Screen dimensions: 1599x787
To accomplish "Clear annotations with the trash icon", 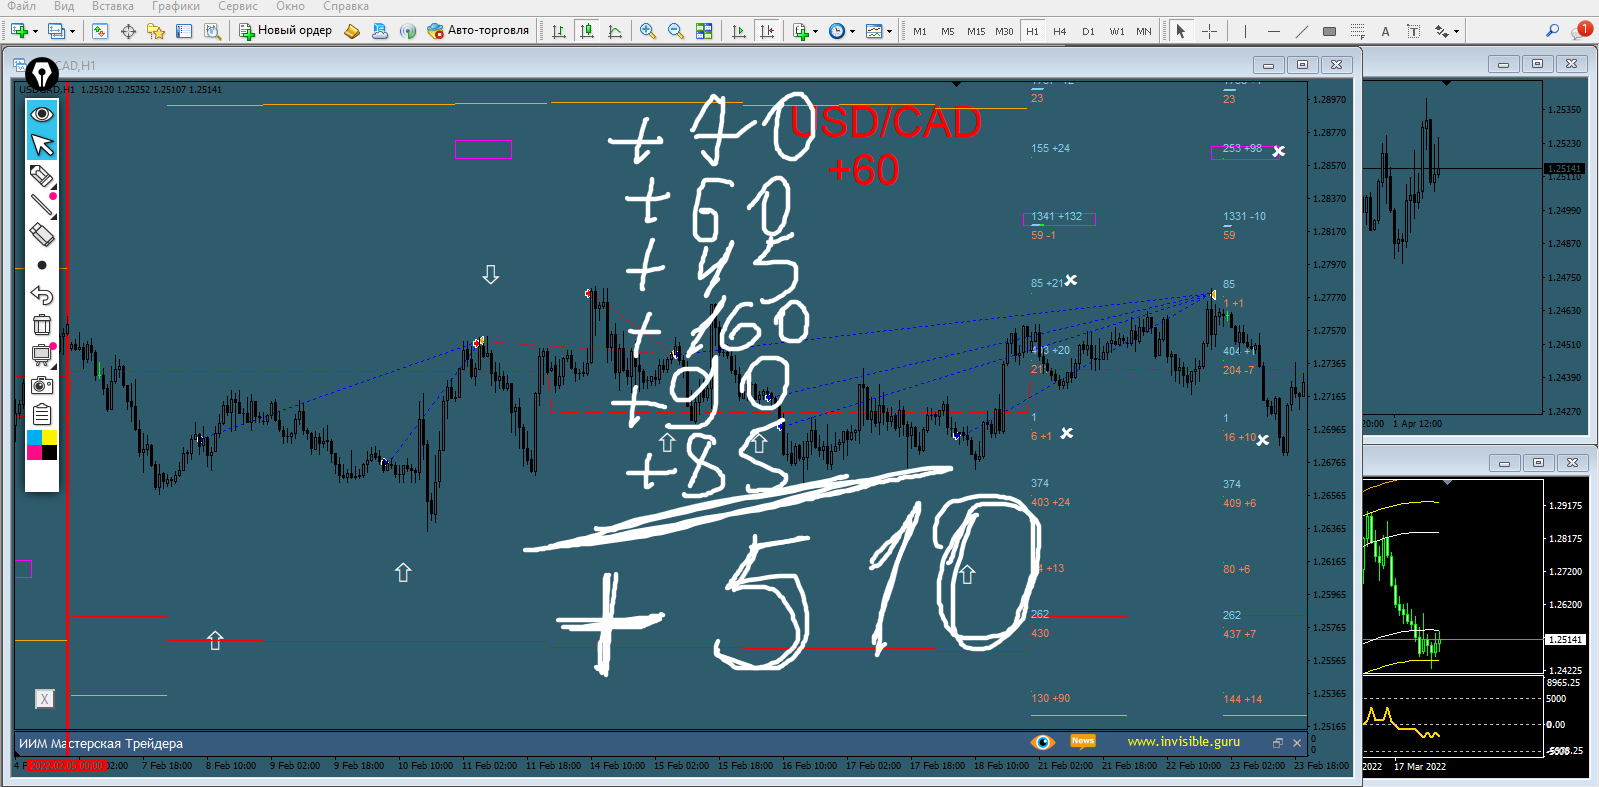I will click(42, 325).
